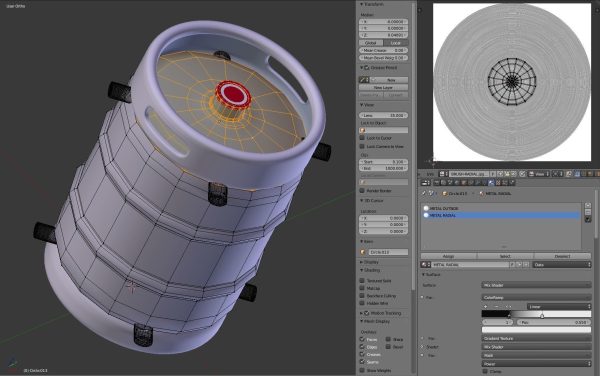
Task: Click the METAL RADIAL material icon in the breadcrumb
Action: click(x=482, y=194)
